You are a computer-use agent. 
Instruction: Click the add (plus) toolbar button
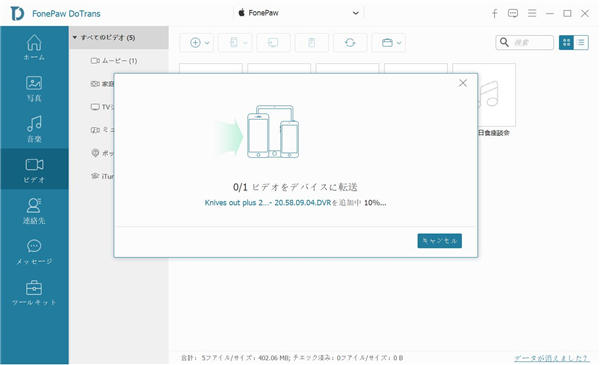point(195,42)
